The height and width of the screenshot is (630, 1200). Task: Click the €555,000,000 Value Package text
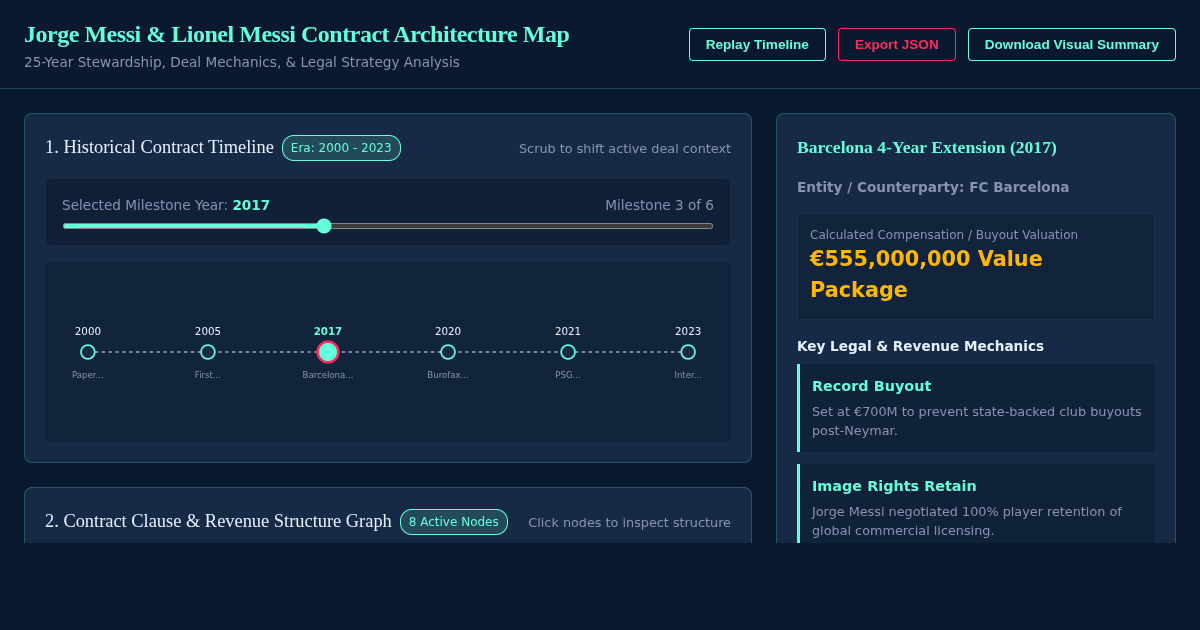tap(926, 274)
